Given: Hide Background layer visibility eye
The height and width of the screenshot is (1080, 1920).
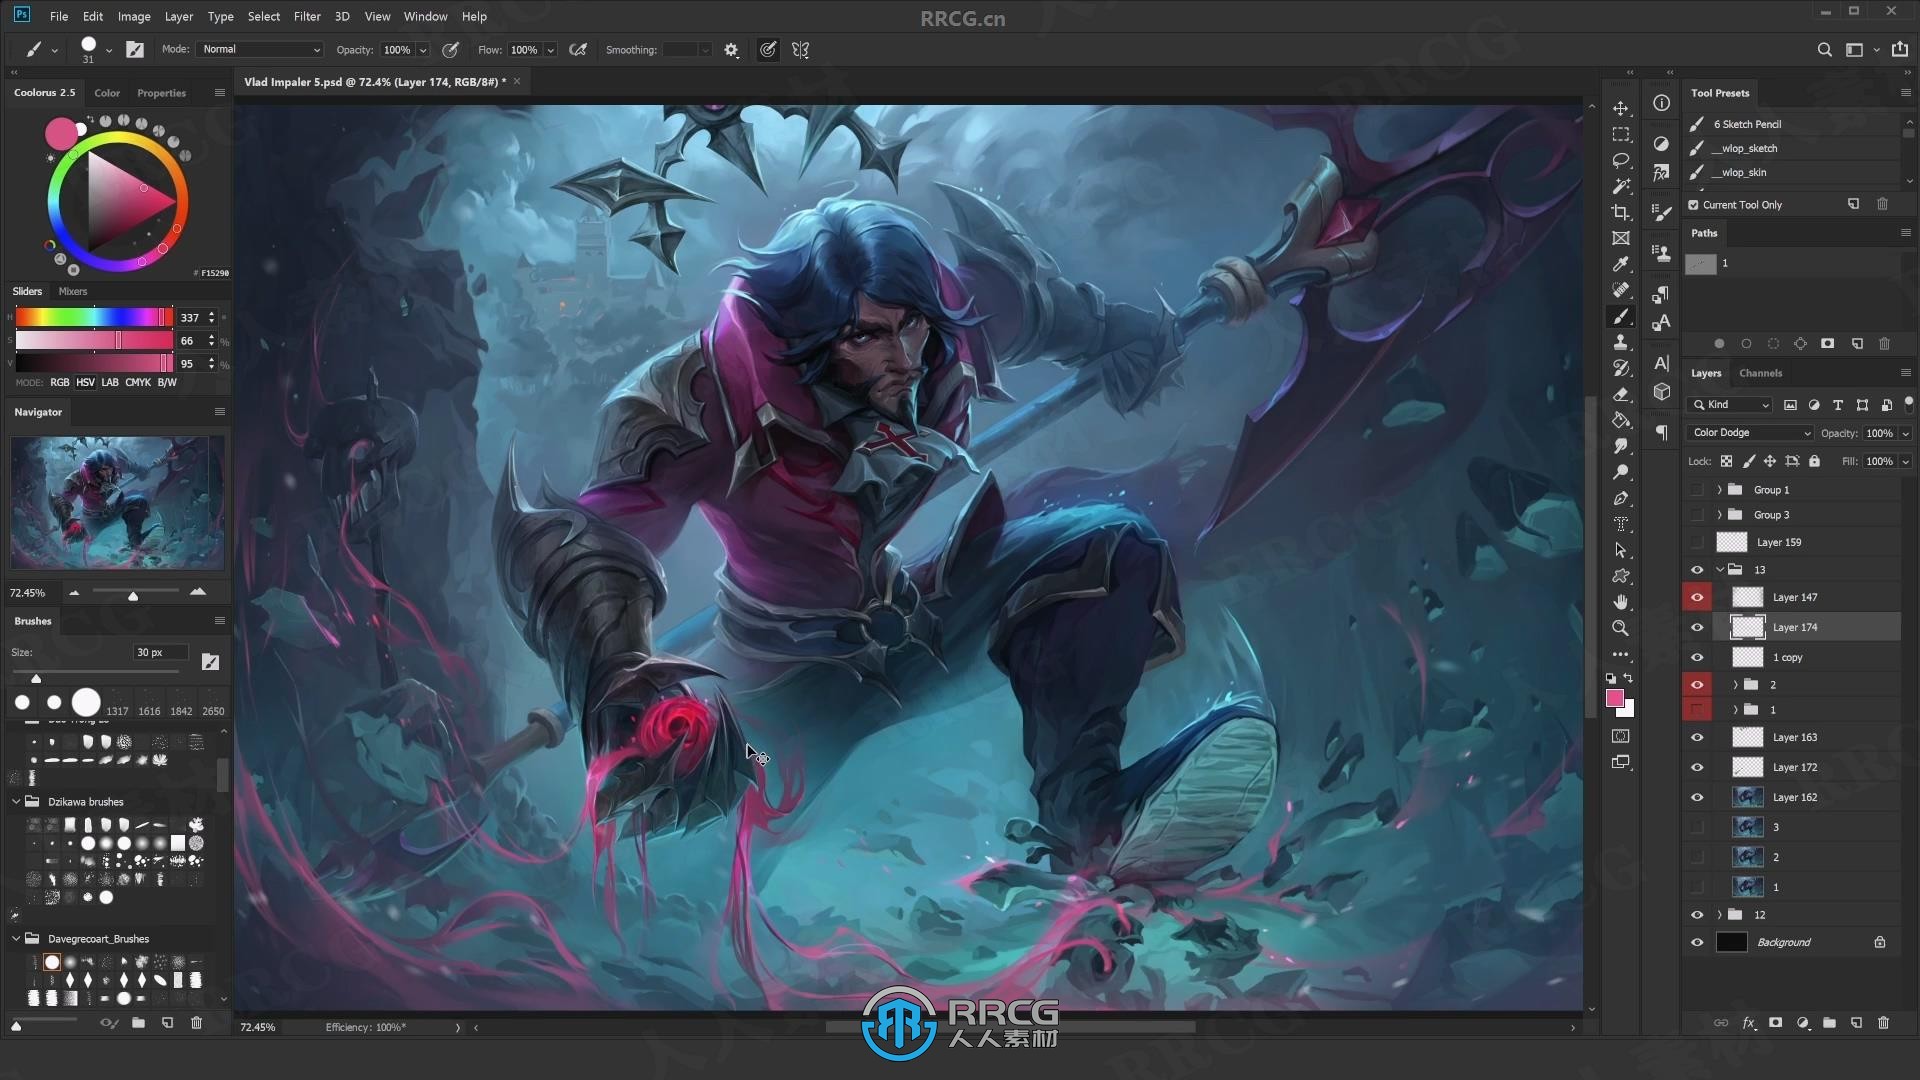Looking at the screenshot, I should pyautogui.click(x=1697, y=942).
